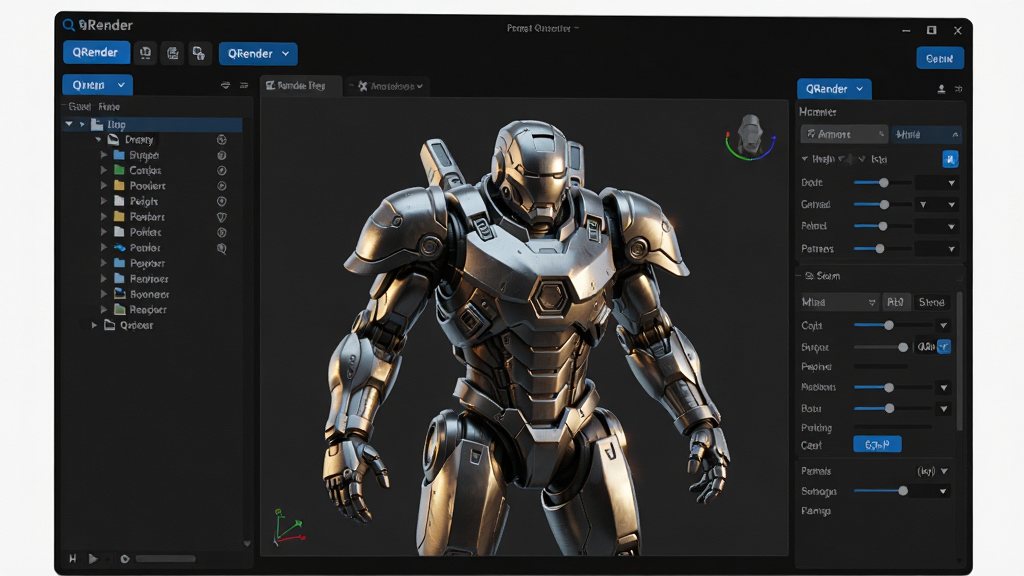Open the dropdown arrow on the Sorioge row
Viewport: 1024px width, 576px height.
click(x=943, y=491)
